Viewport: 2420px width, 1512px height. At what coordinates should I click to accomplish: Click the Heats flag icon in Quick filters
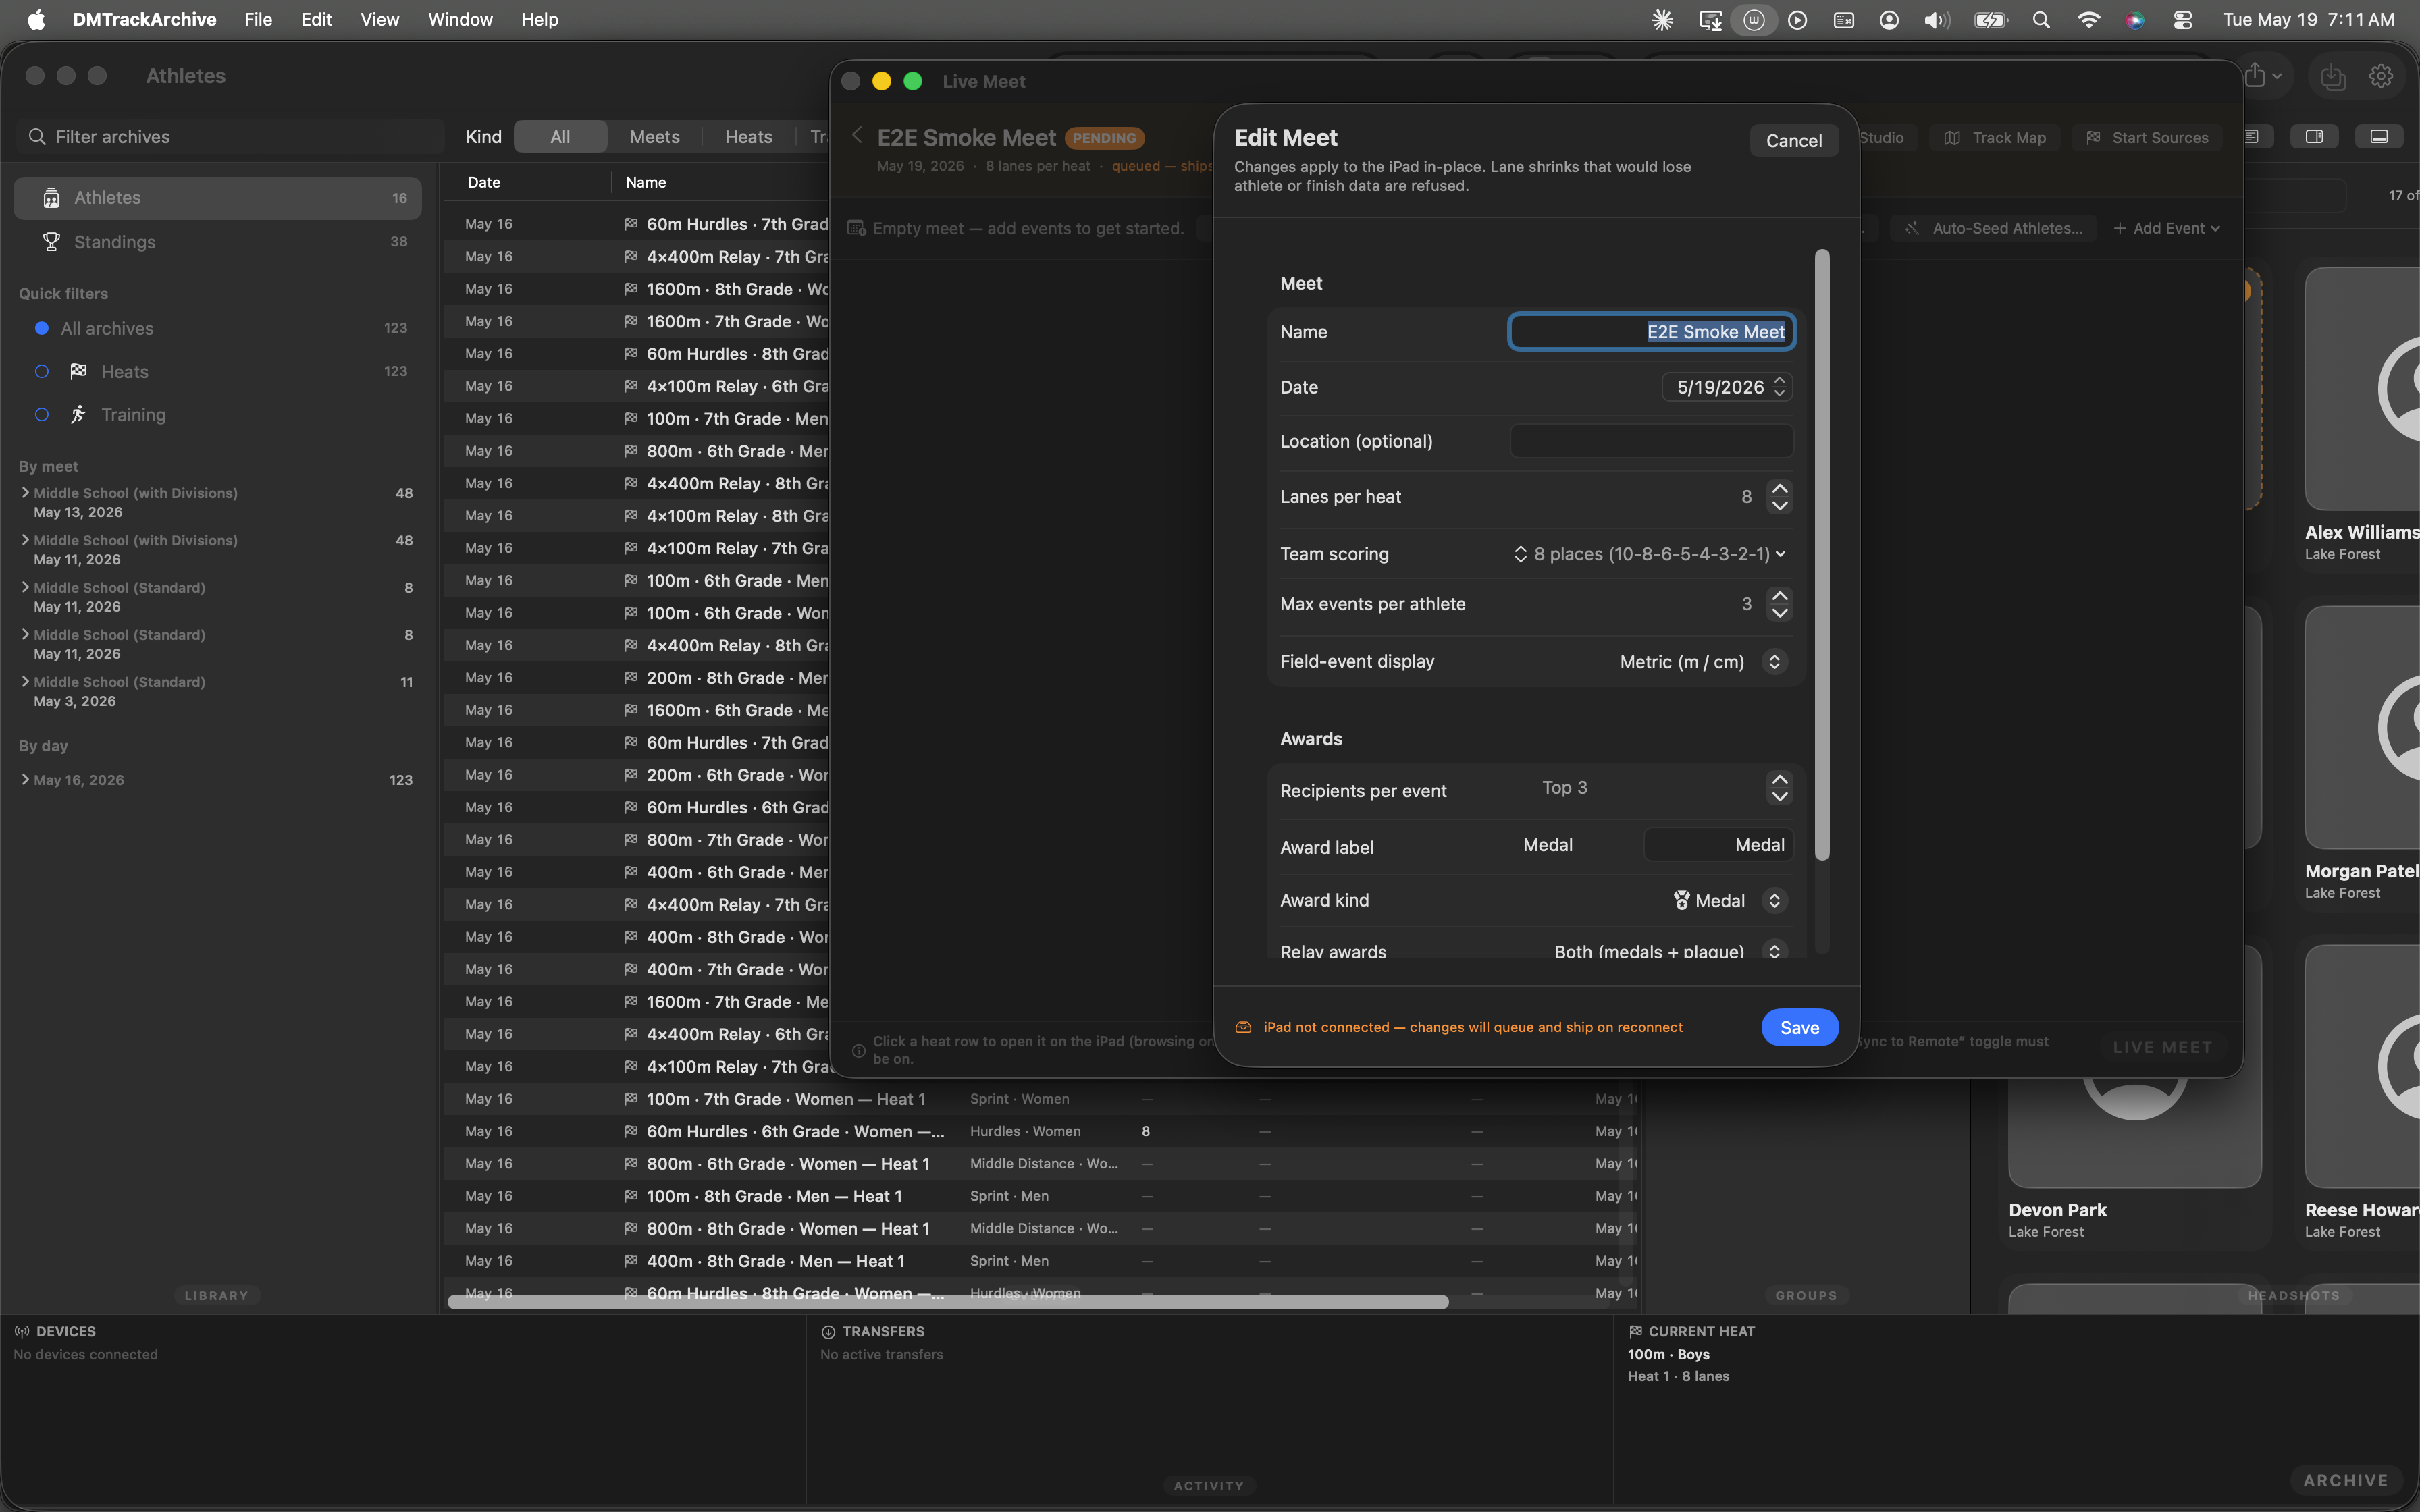point(78,371)
